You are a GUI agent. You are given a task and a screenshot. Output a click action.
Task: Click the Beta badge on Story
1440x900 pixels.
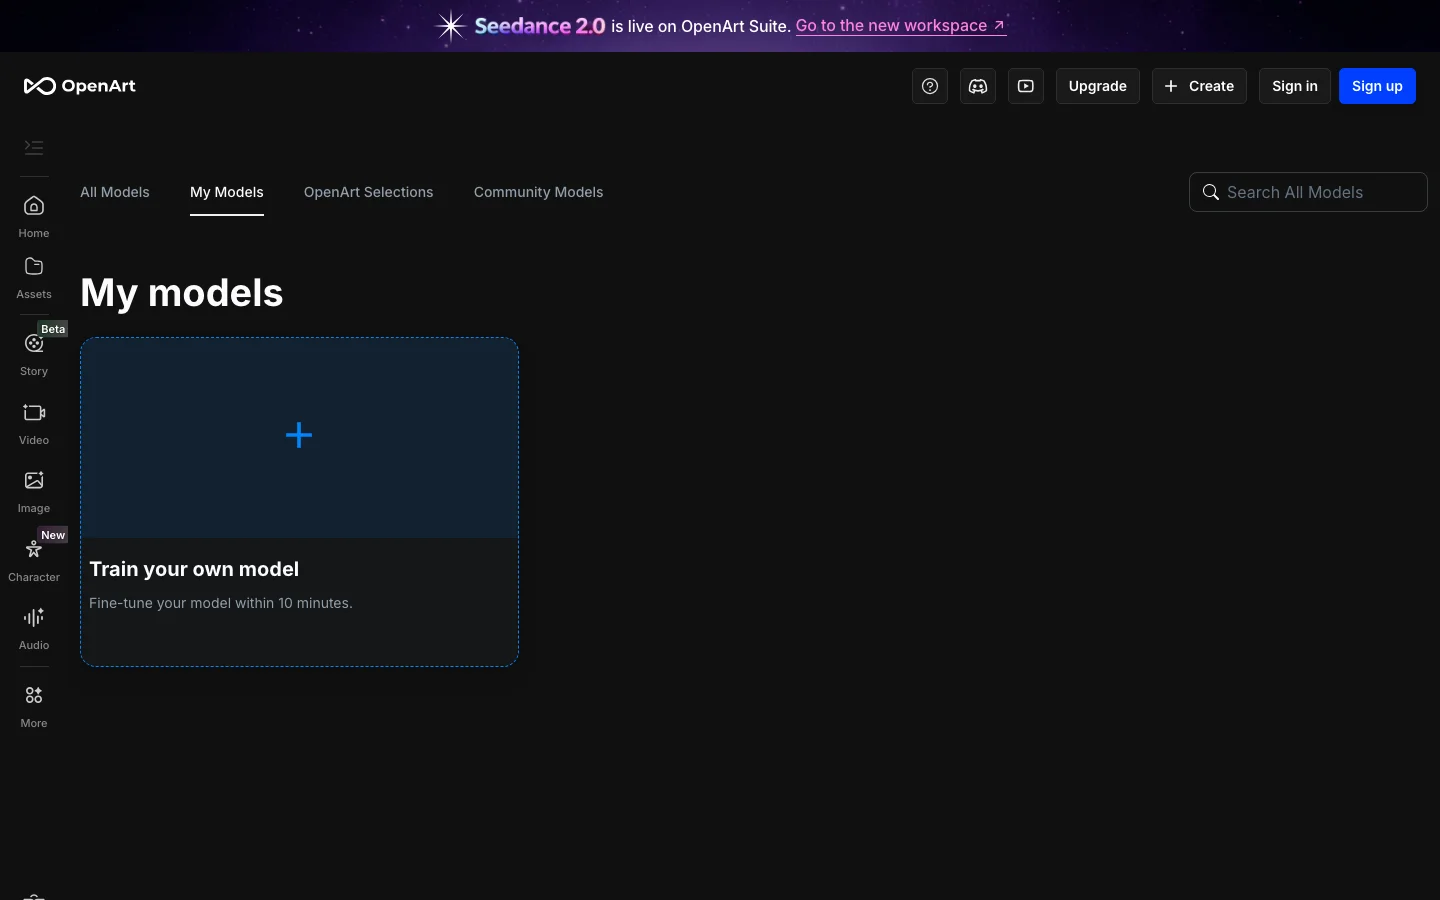point(53,329)
